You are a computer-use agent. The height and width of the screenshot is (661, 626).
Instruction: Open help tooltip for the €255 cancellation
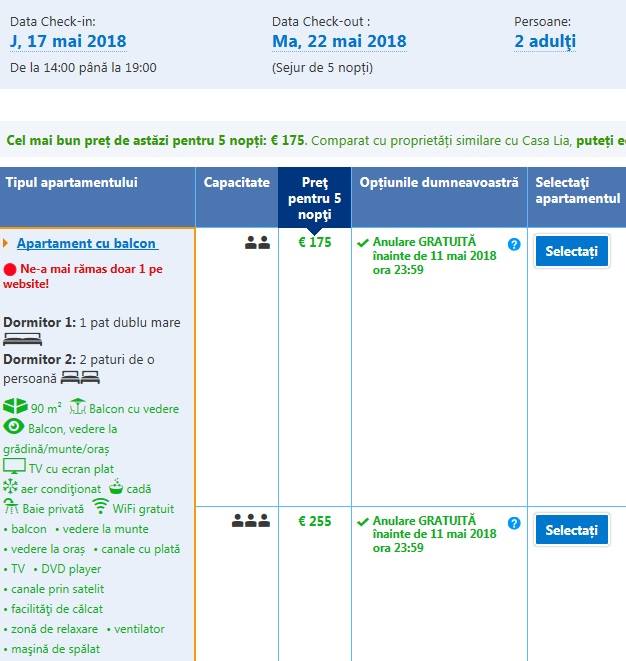click(514, 522)
